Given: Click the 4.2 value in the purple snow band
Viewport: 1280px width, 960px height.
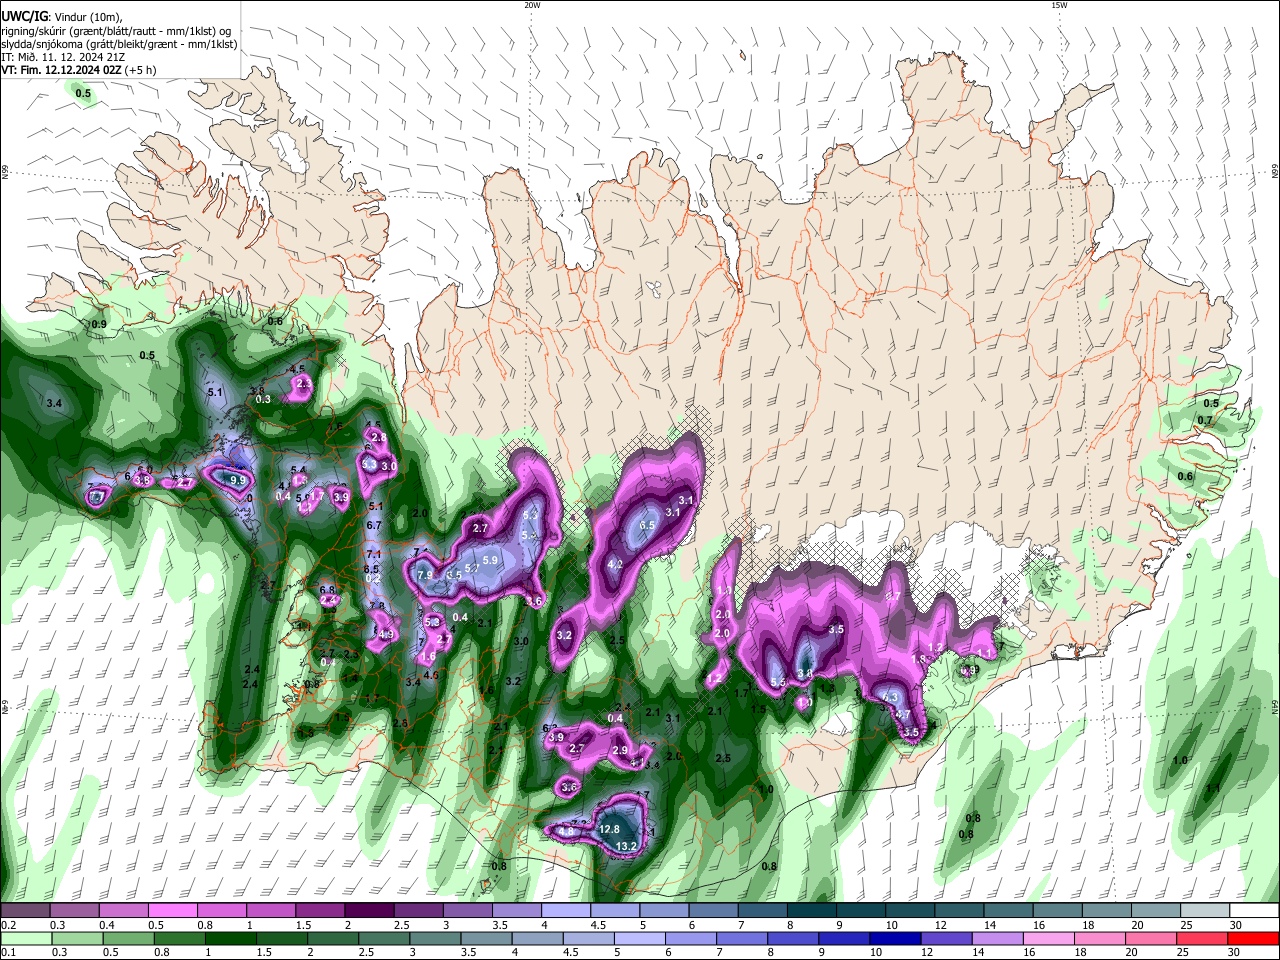Looking at the screenshot, I should click(616, 564).
